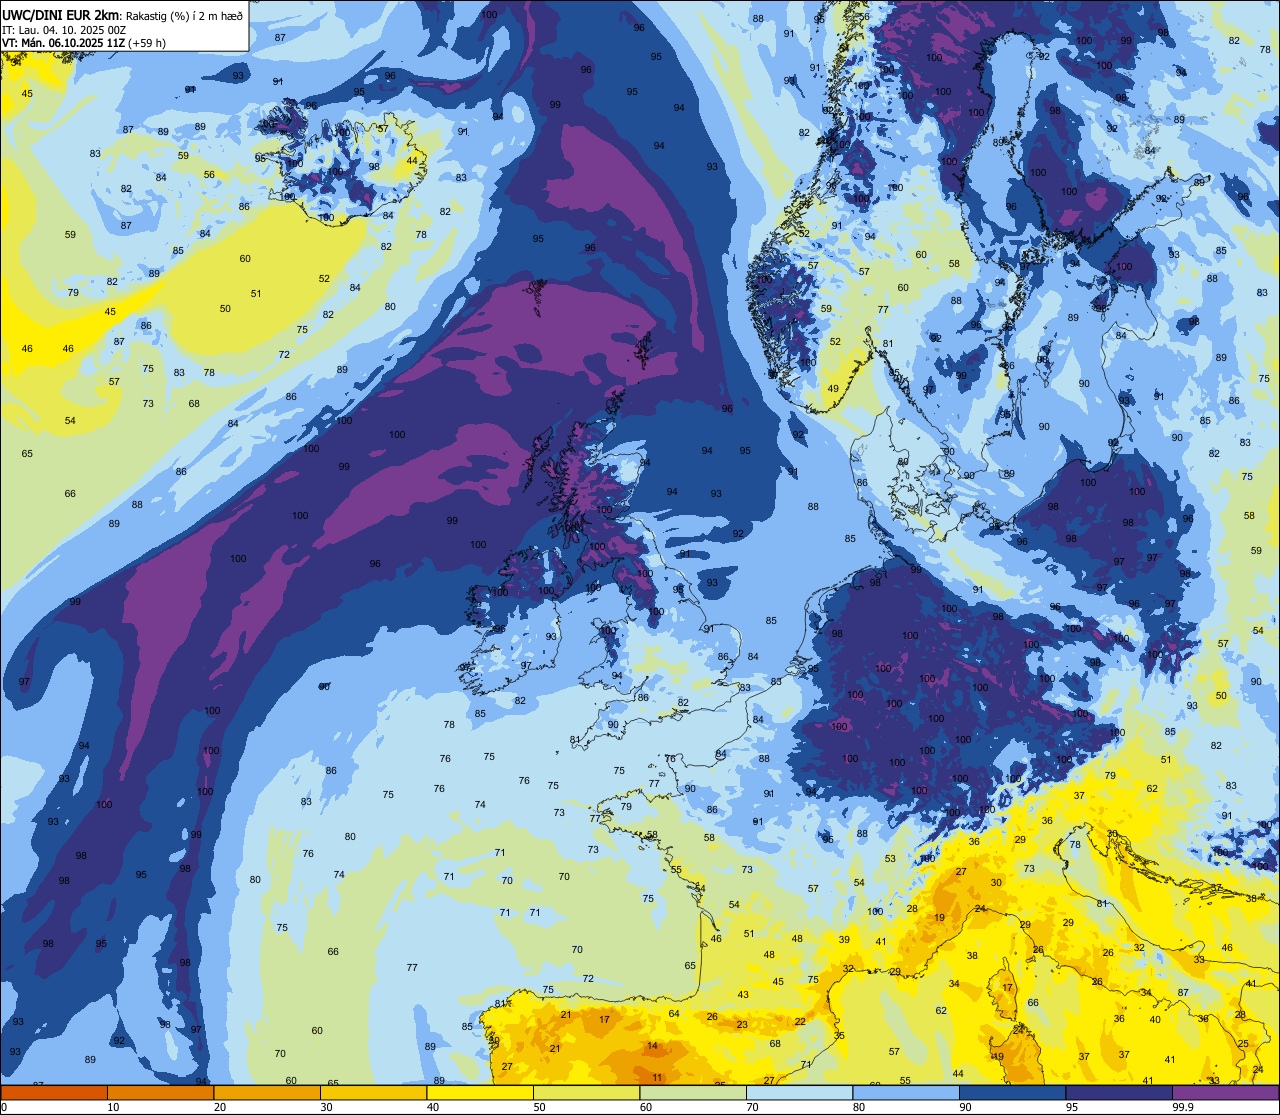Click the legend tick label 40
This screenshot has height=1115, width=1280.
433,1107
